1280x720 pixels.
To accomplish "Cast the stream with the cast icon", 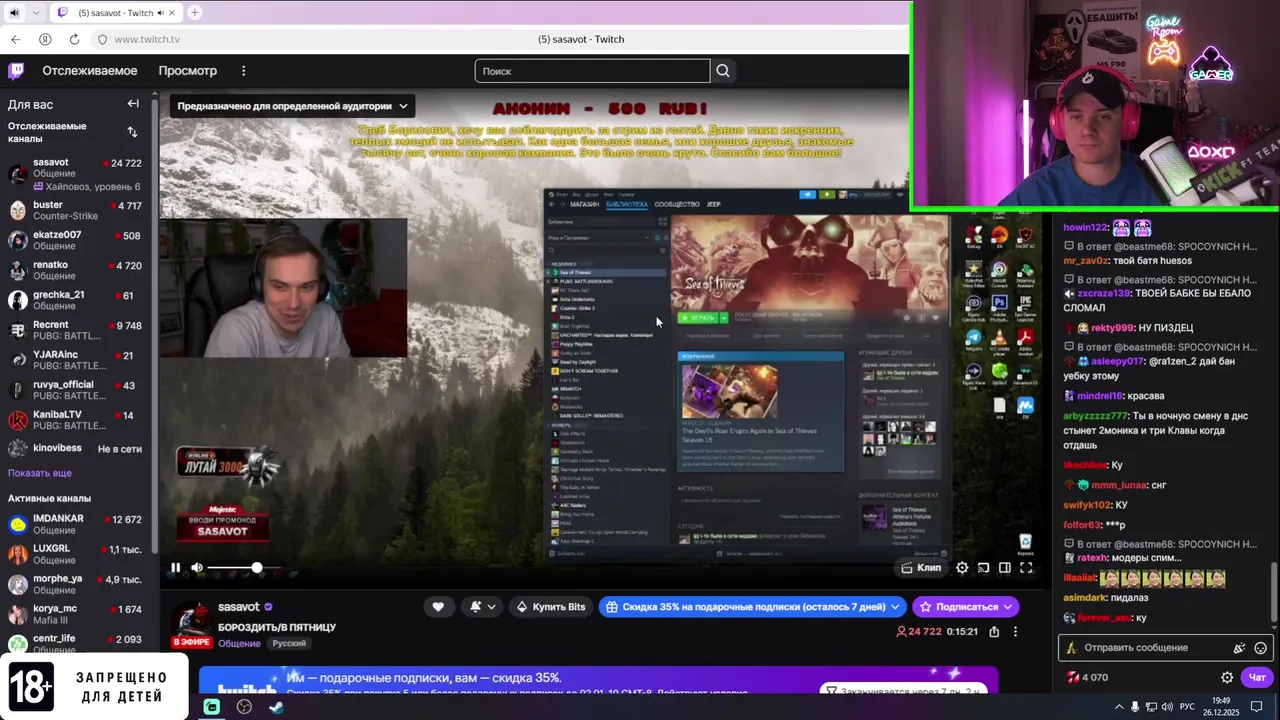I will pyautogui.click(x=983, y=567).
